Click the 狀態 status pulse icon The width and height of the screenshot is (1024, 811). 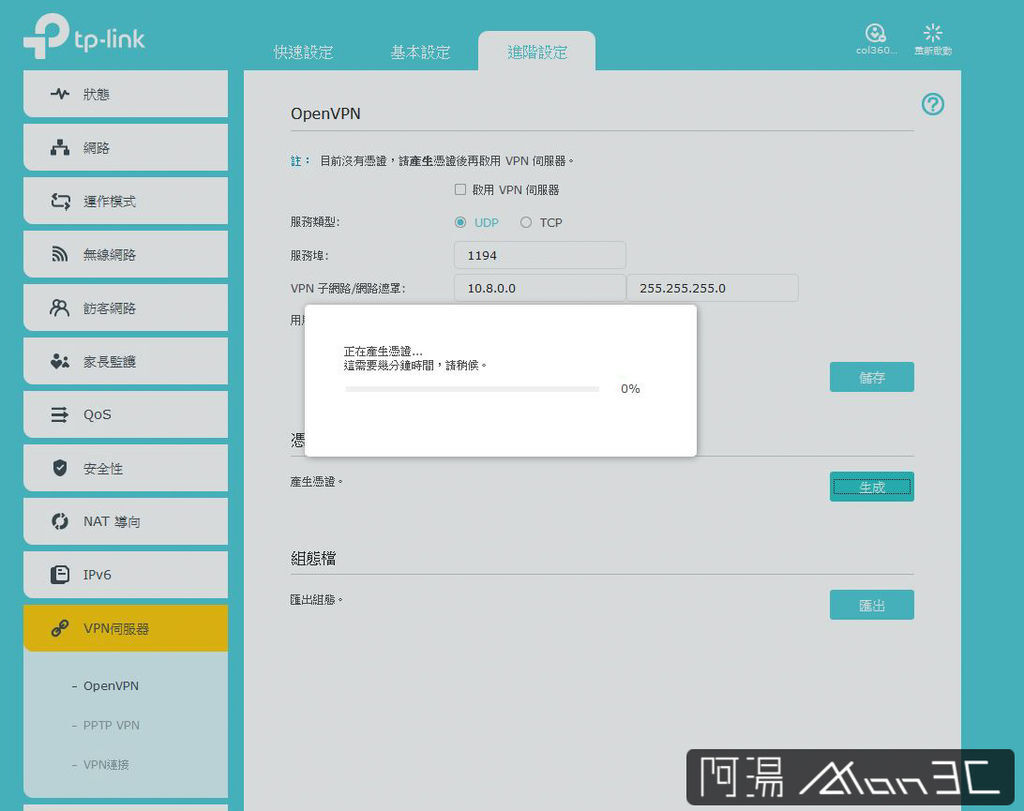pyautogui.click(x=60, y=94)
